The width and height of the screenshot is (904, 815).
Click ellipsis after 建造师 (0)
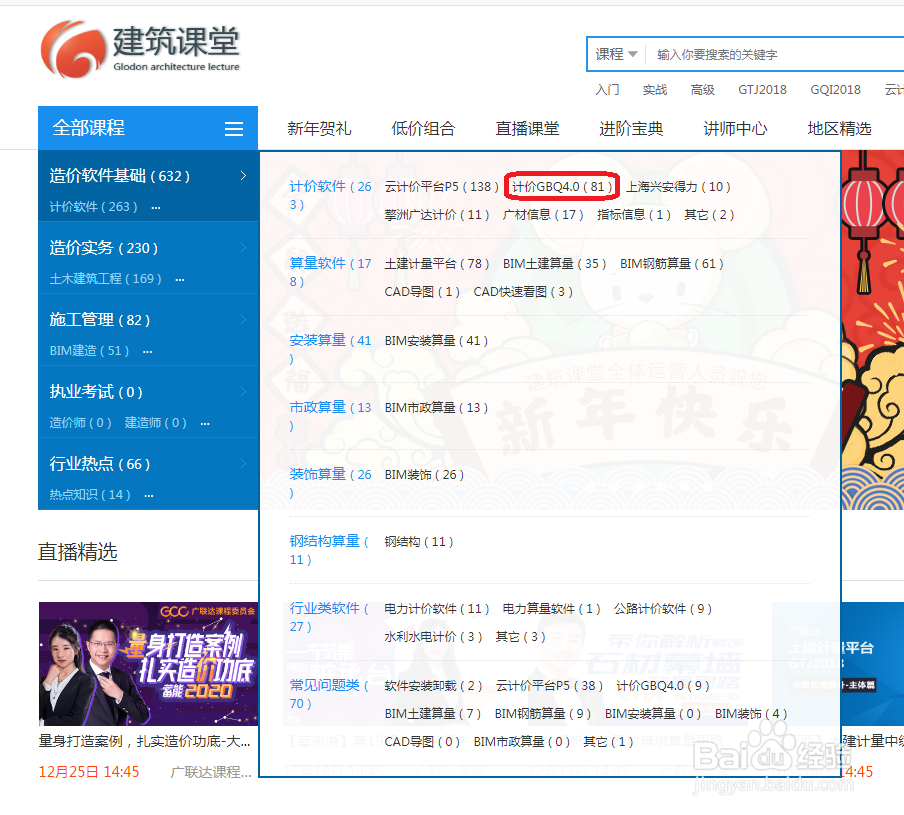click(x=205, y=424)
